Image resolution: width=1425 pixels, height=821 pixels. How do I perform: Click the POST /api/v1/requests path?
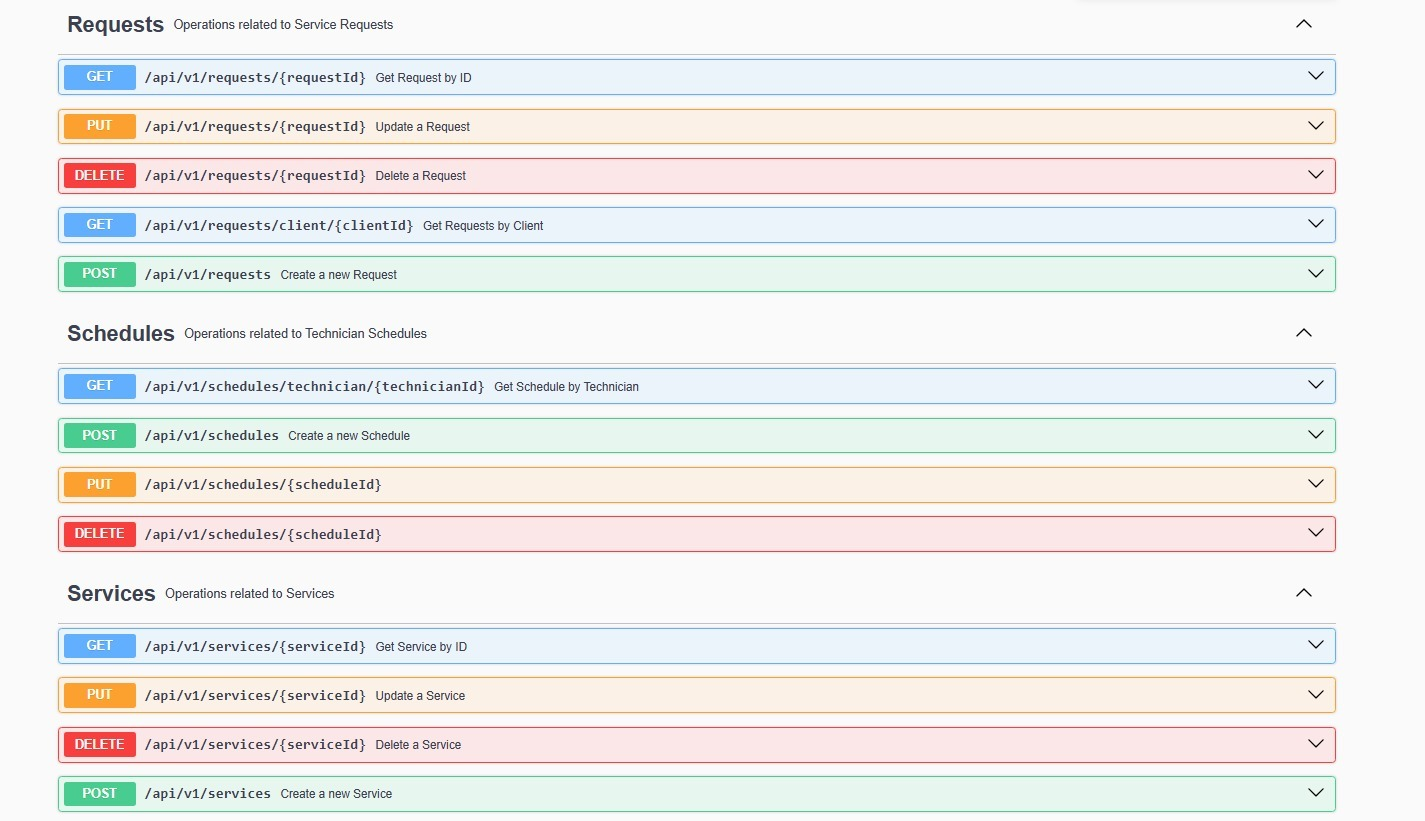point(208,274)
